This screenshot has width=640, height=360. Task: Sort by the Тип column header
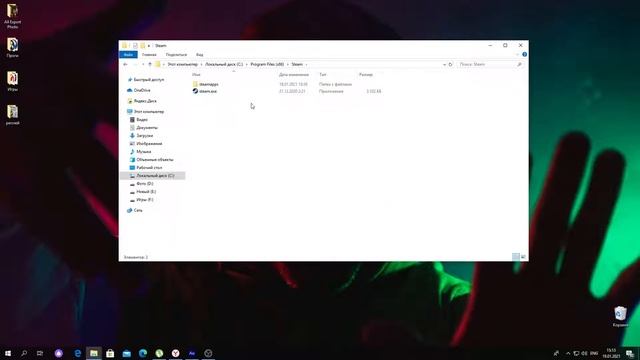tap(322, 75)
